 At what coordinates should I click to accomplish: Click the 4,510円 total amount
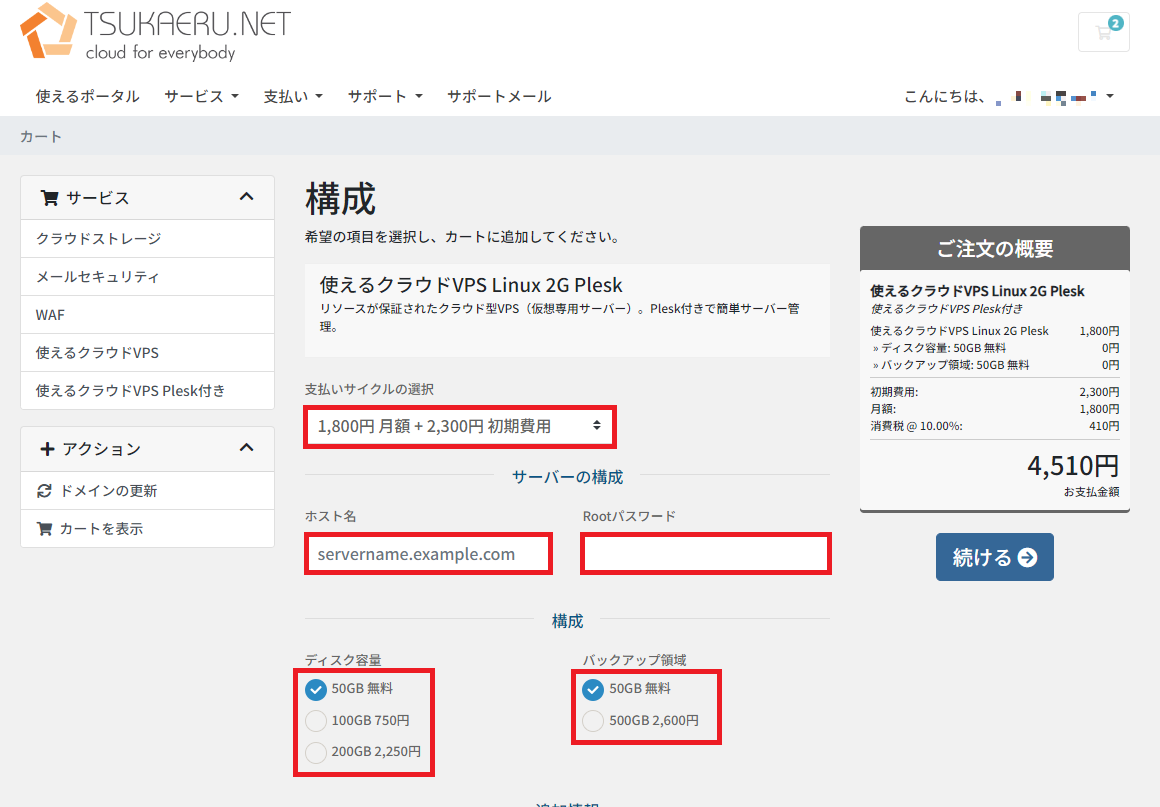click(1073, 465)
